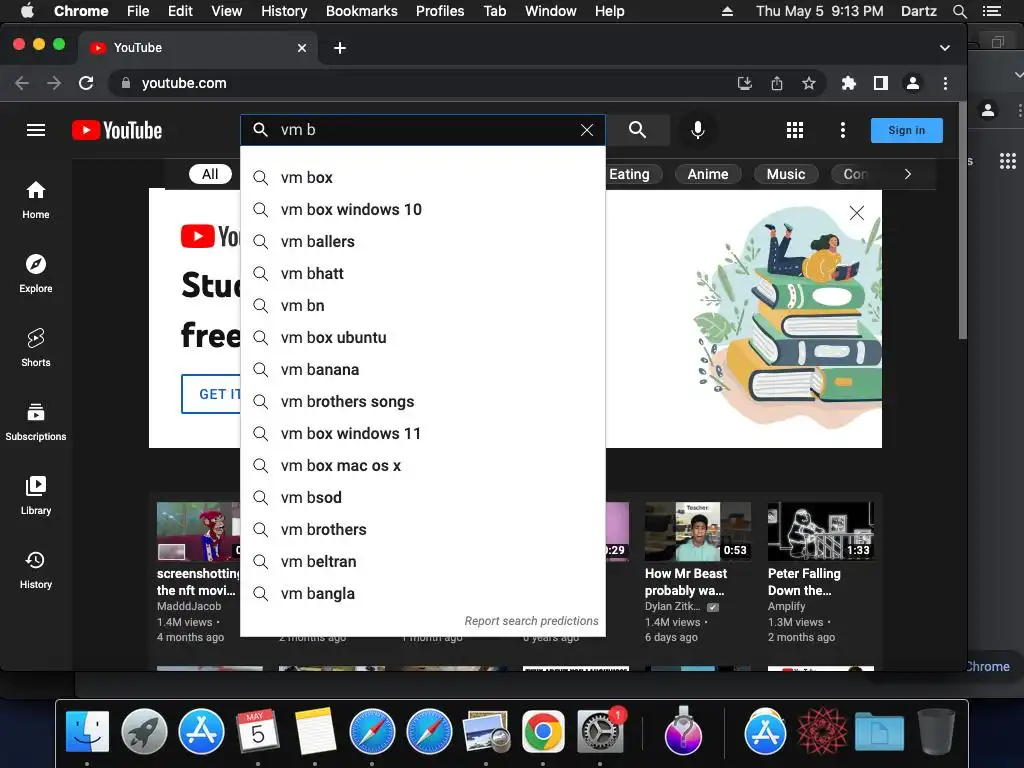Open YouTube hamburger guide menu
This screenshot has height=768, width=1024.
point(36,130)
